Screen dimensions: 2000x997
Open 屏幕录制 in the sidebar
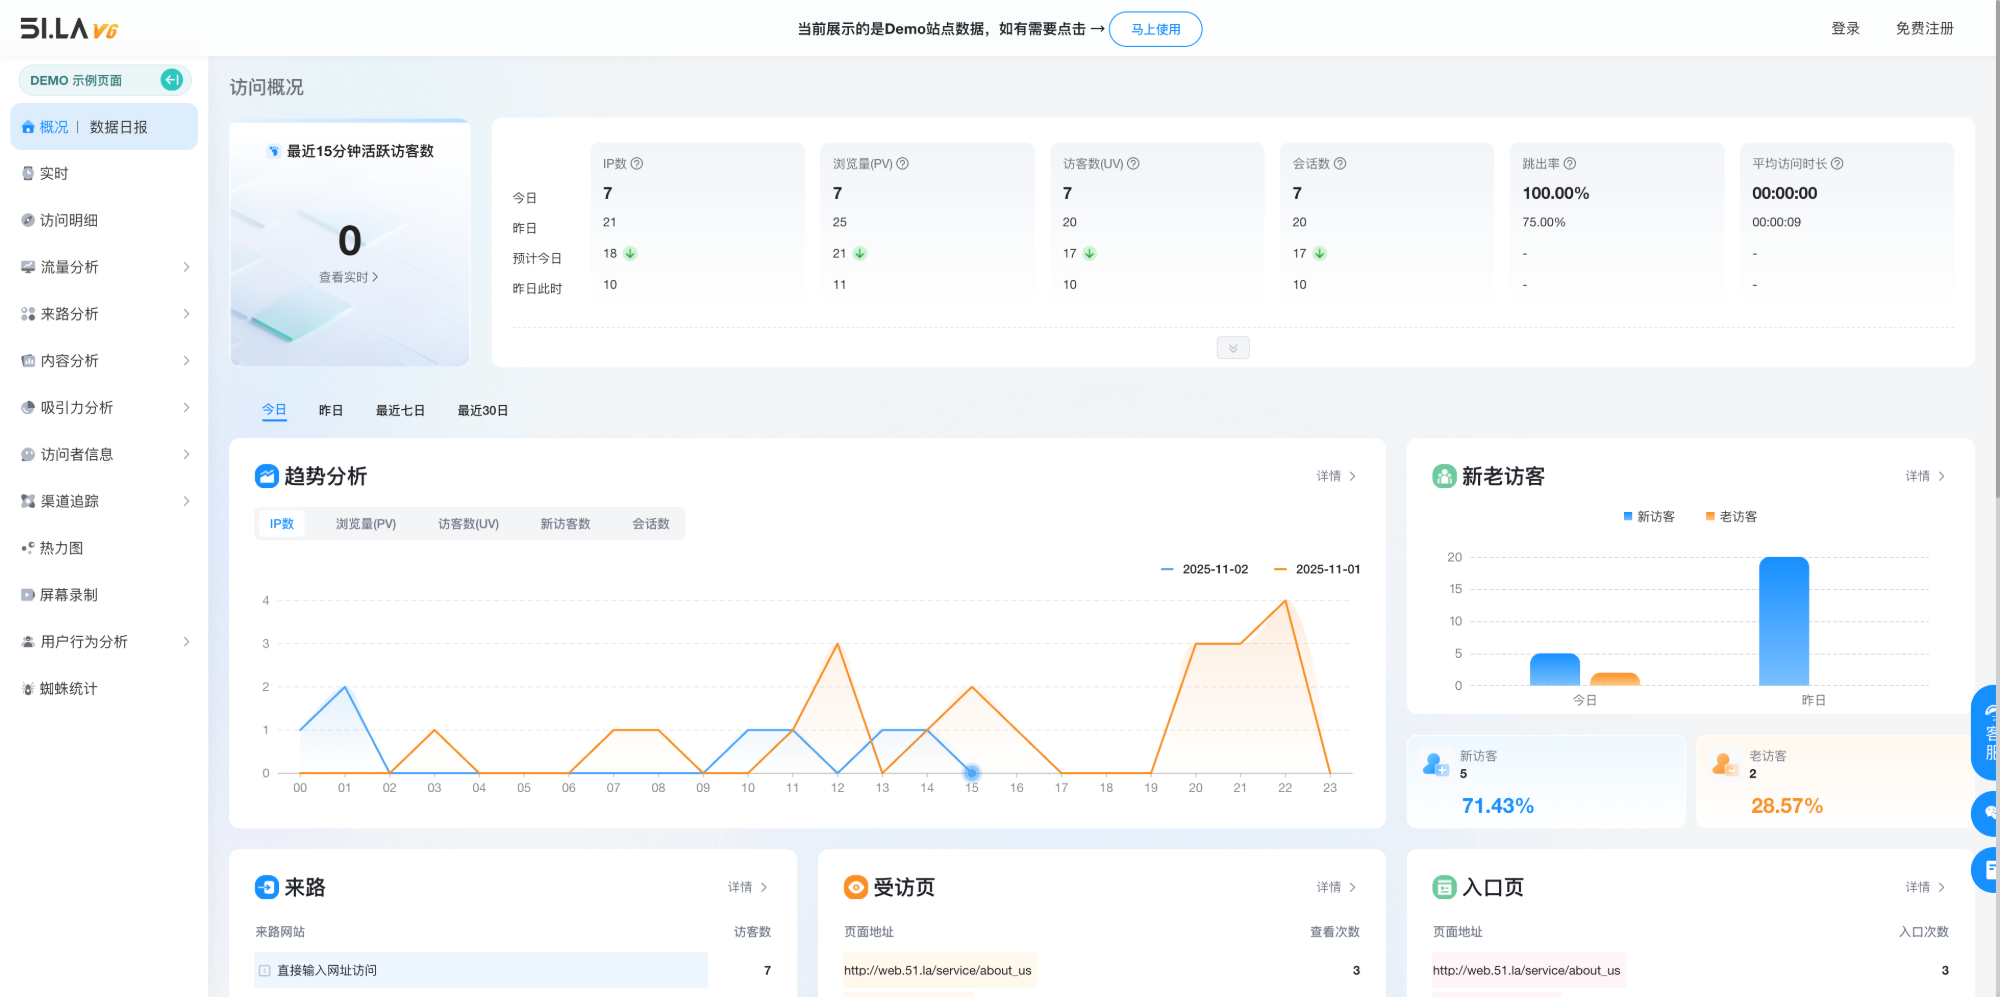tap(68, 595)
